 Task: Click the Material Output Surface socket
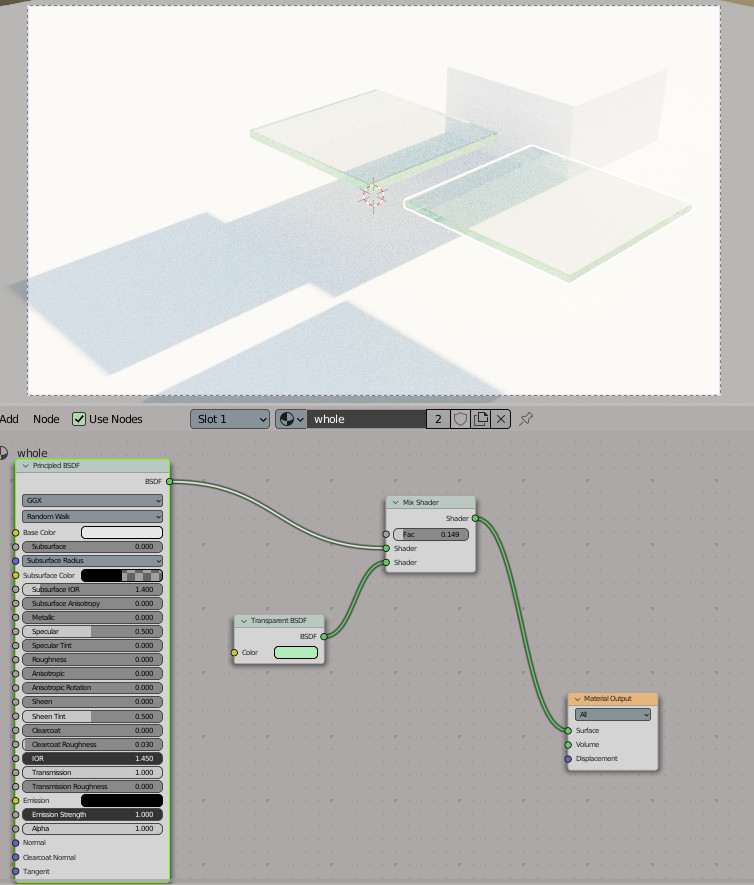tap(568, 730)
